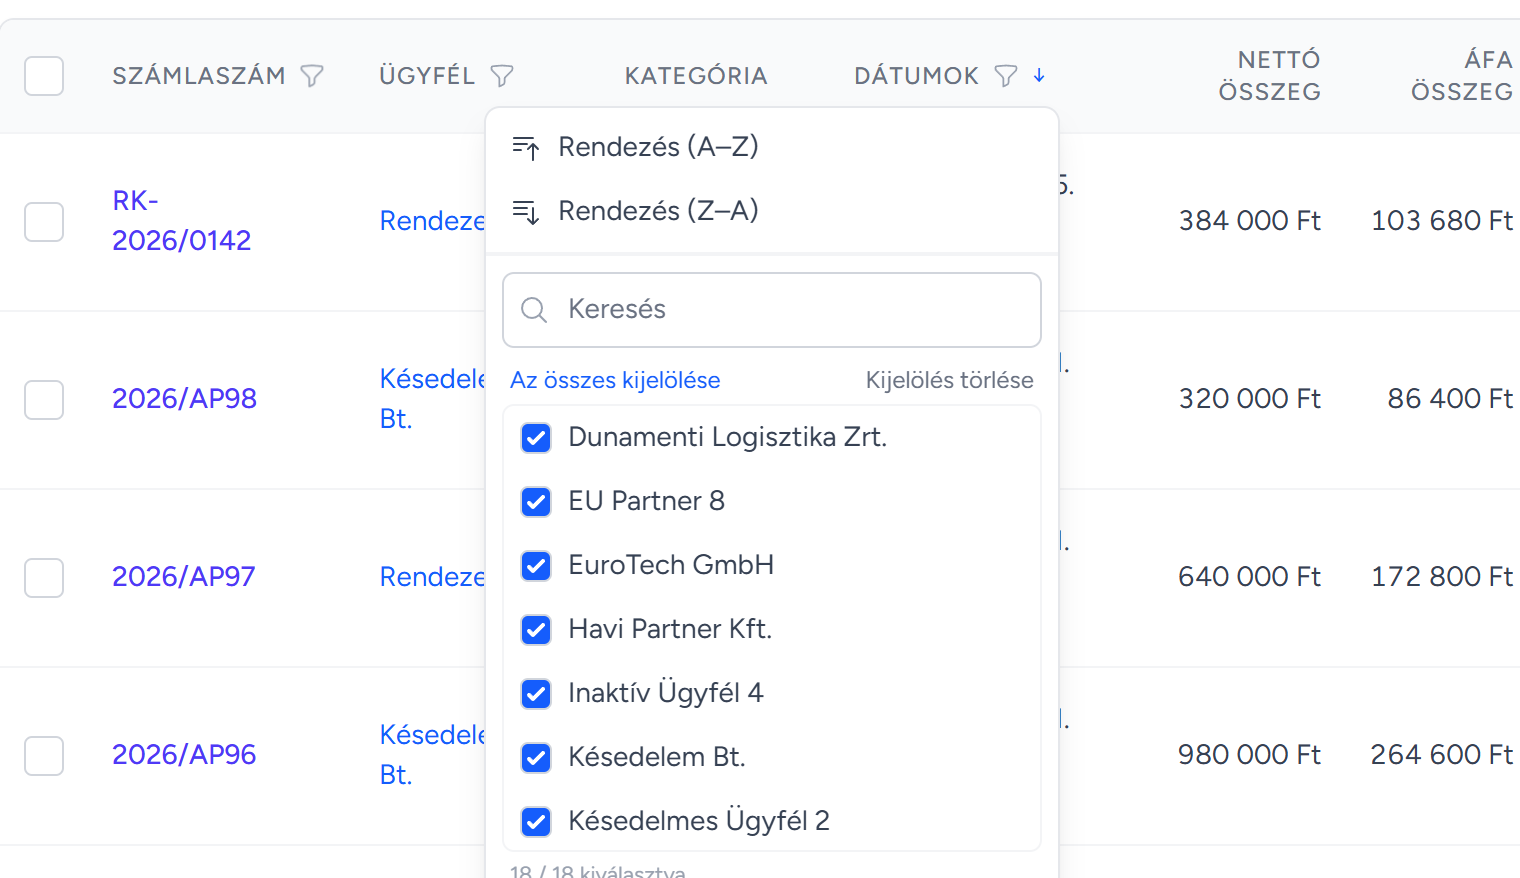
Task: Toggle the Dátumok sort direction arrow
Action: (x=1039, y=75)
